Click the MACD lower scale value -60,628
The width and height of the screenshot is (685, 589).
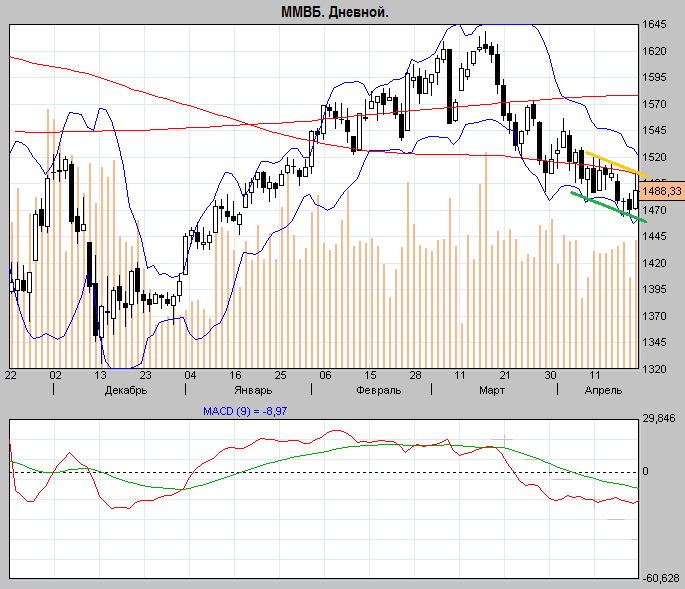[x=661, y=579]
